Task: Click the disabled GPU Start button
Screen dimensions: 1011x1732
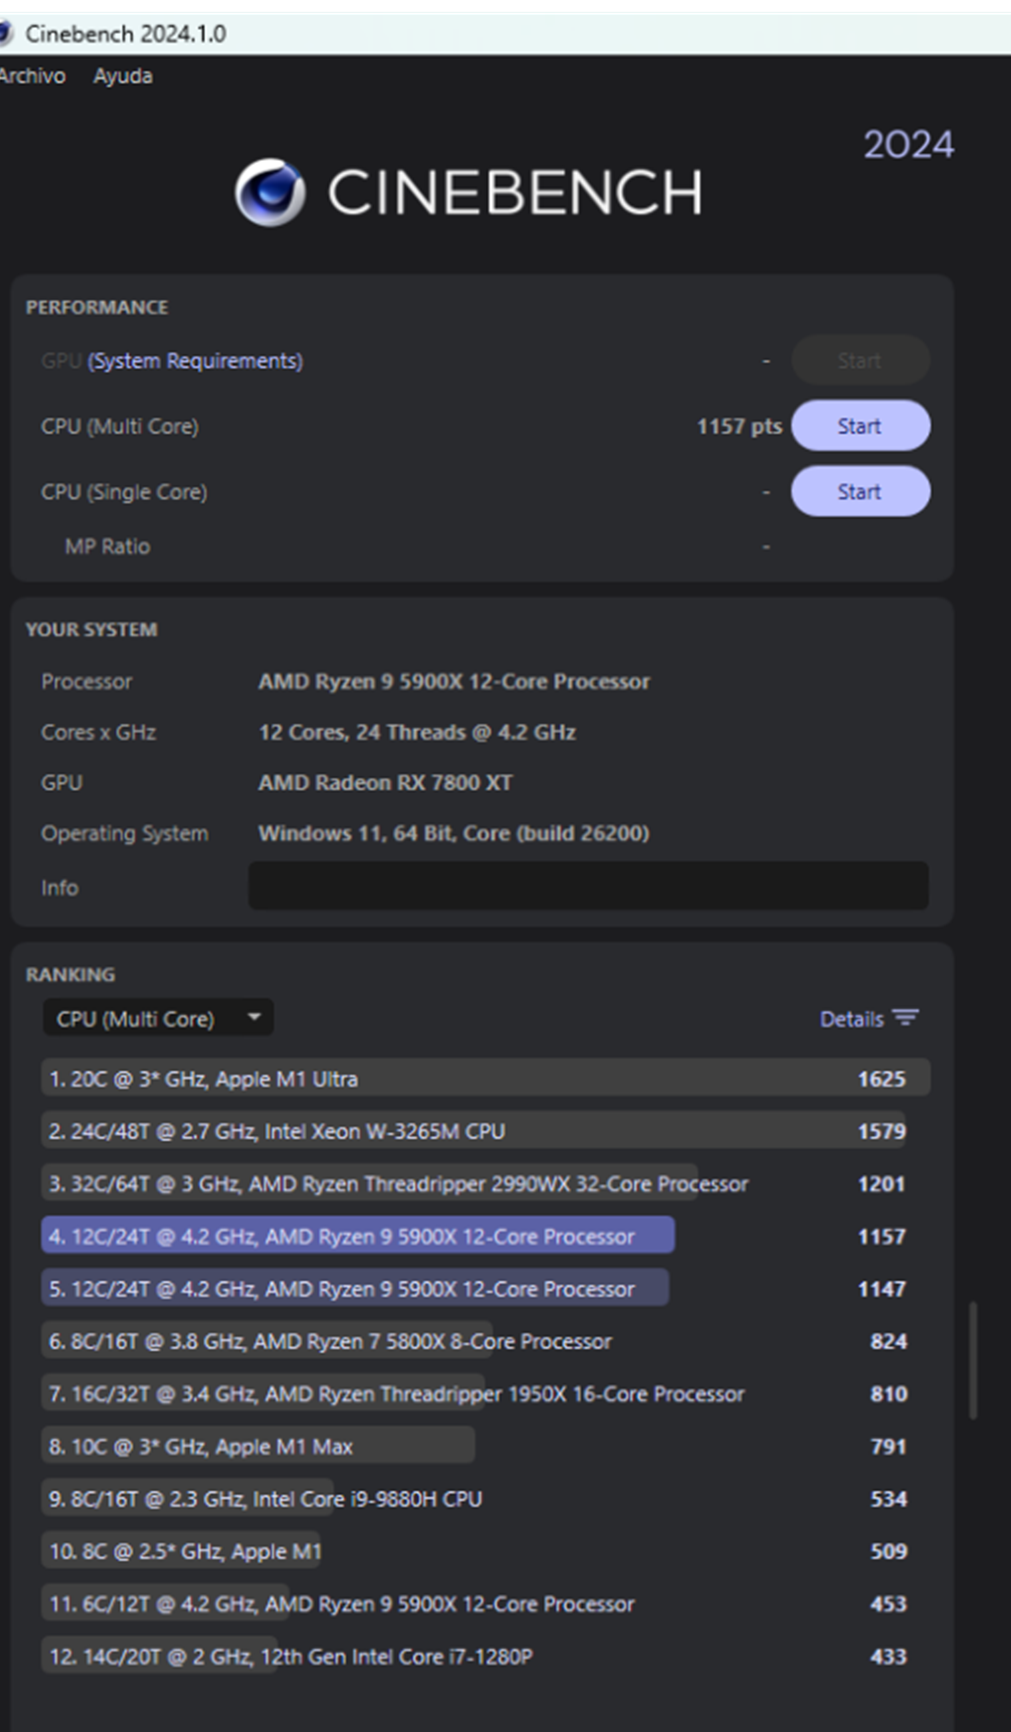Action: 859,361
